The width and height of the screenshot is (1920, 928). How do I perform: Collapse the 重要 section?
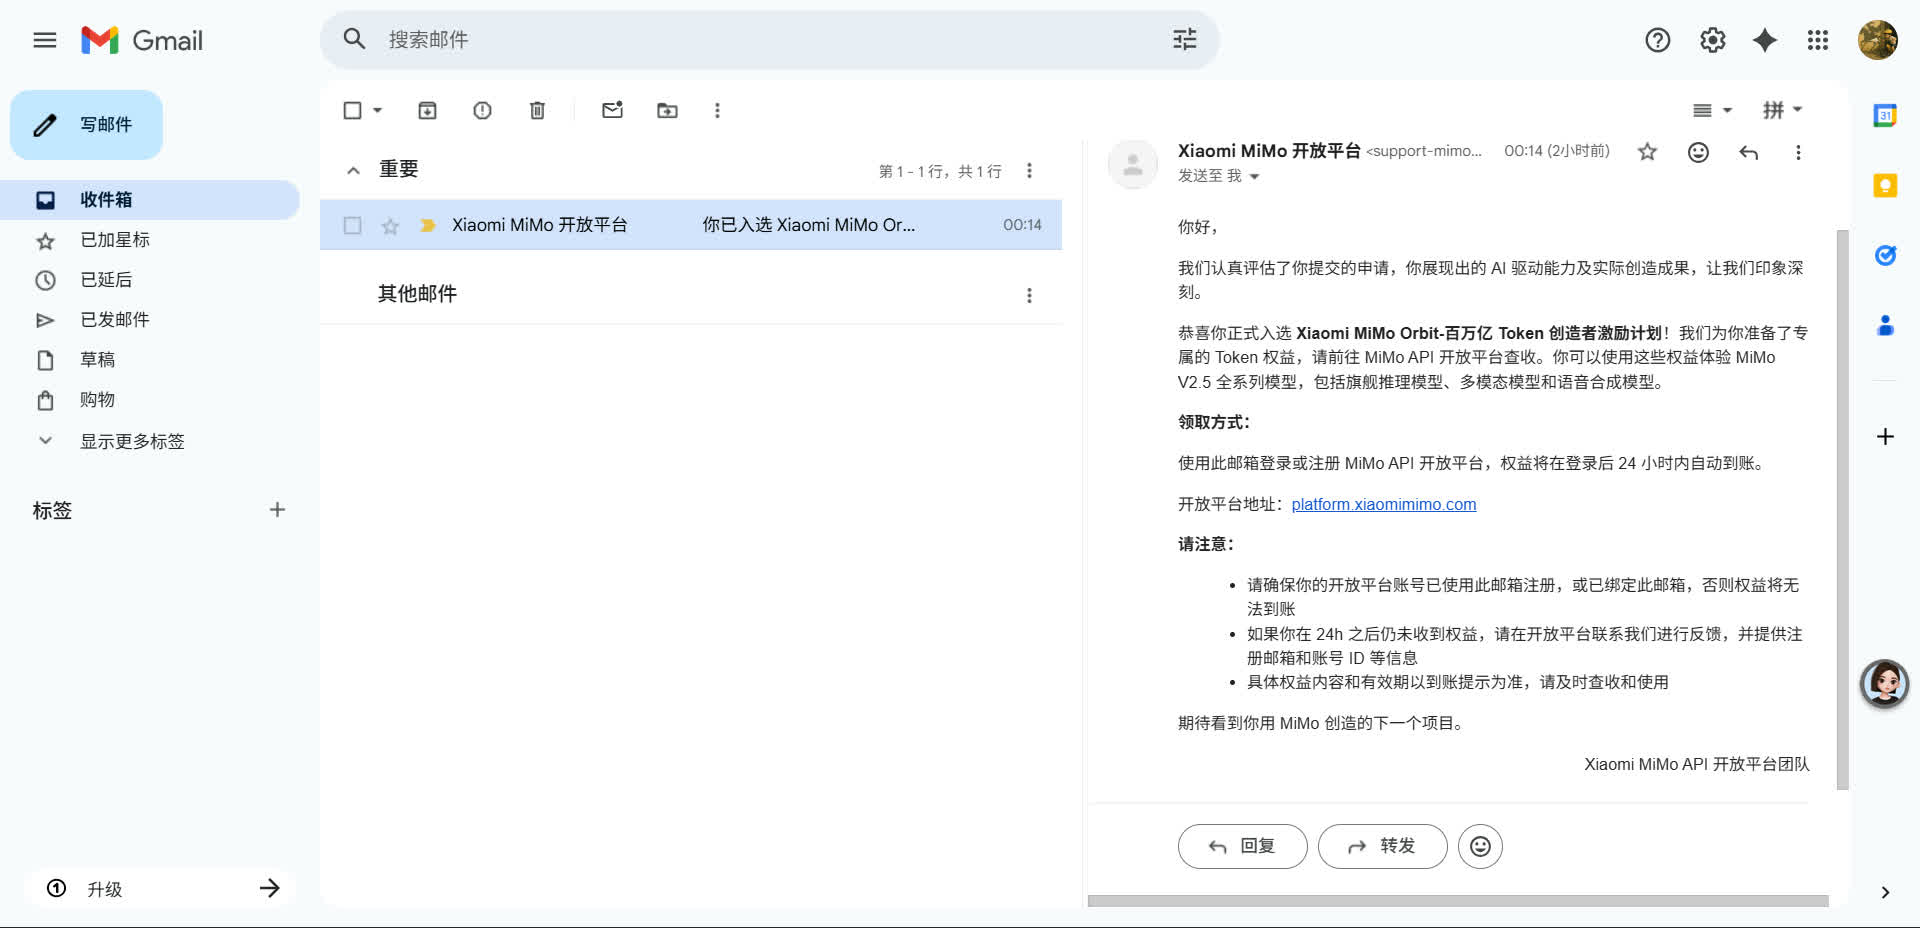click(353, 171)
